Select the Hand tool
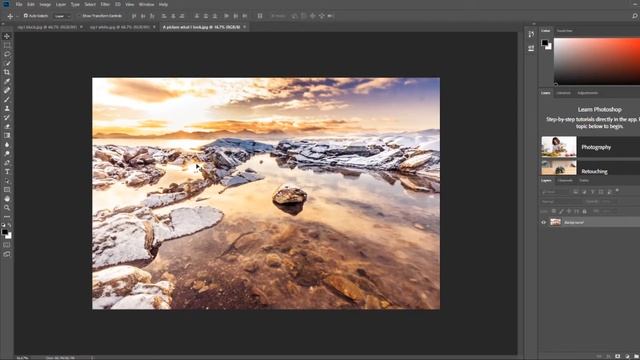The width and height of the screenshot is (640, 360). [7, 198]
